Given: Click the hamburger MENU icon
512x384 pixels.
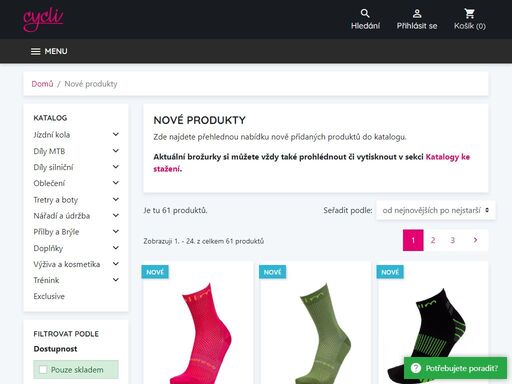Looking at the screenshot, I should [x=35, y=51].
